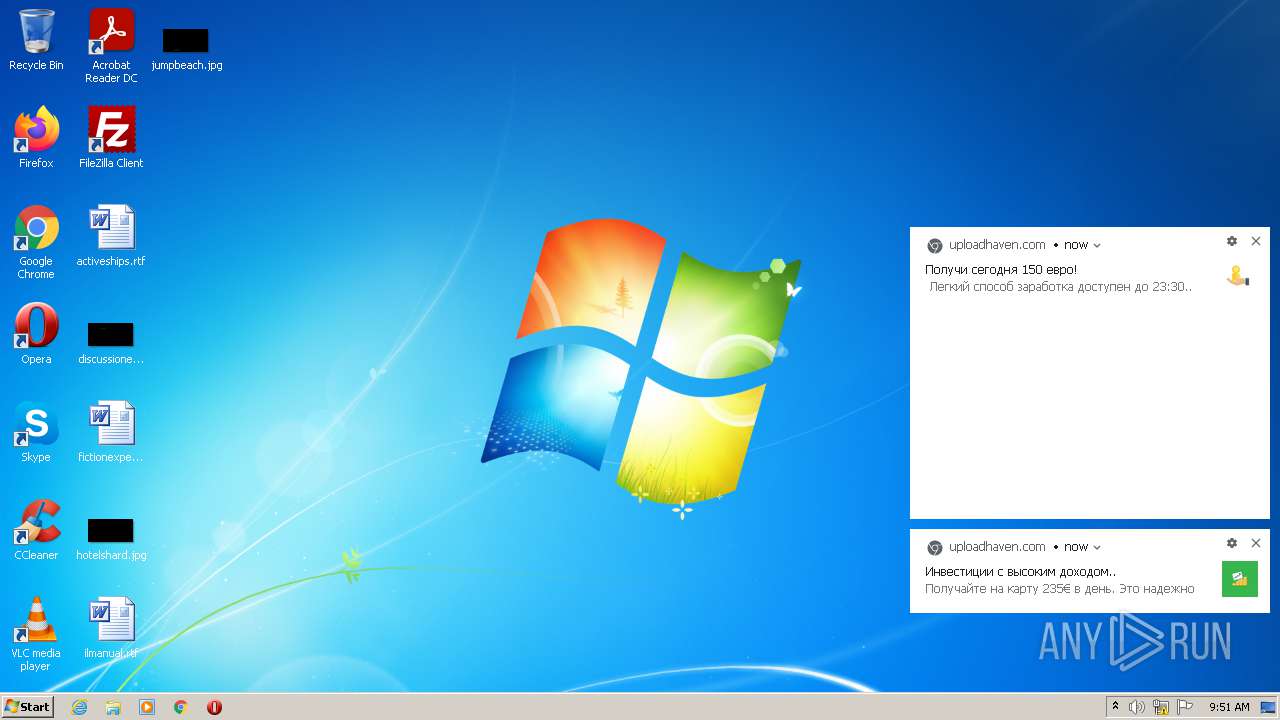The image size is (1280, 720).
Task: Launch CCleaner desktop shortcut
Action: click(36, 529)
